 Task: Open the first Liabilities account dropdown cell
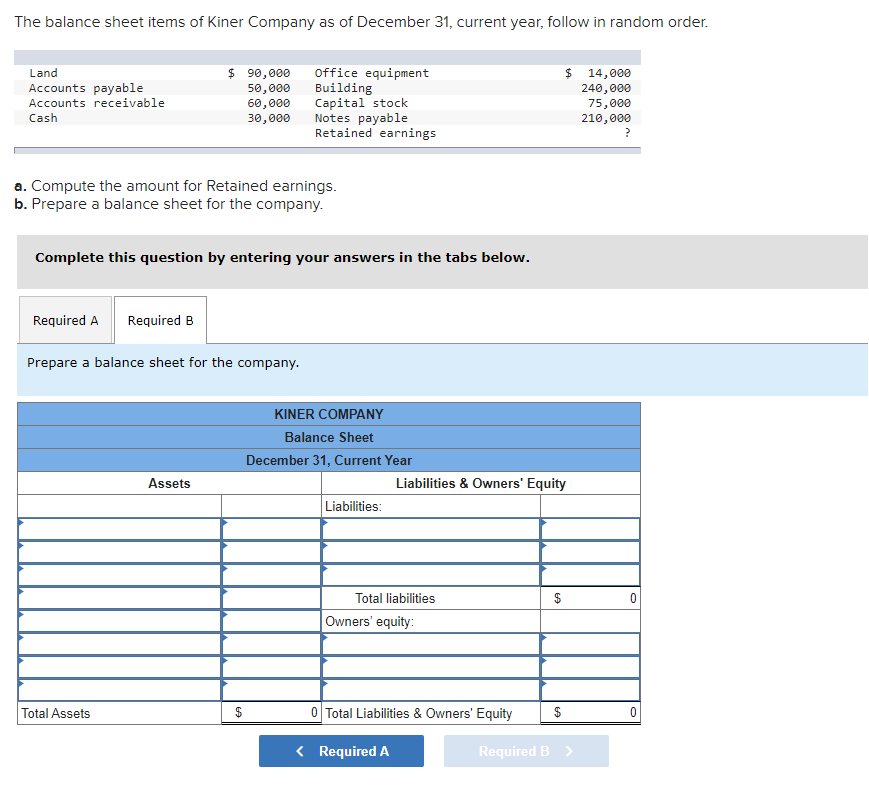430,529
